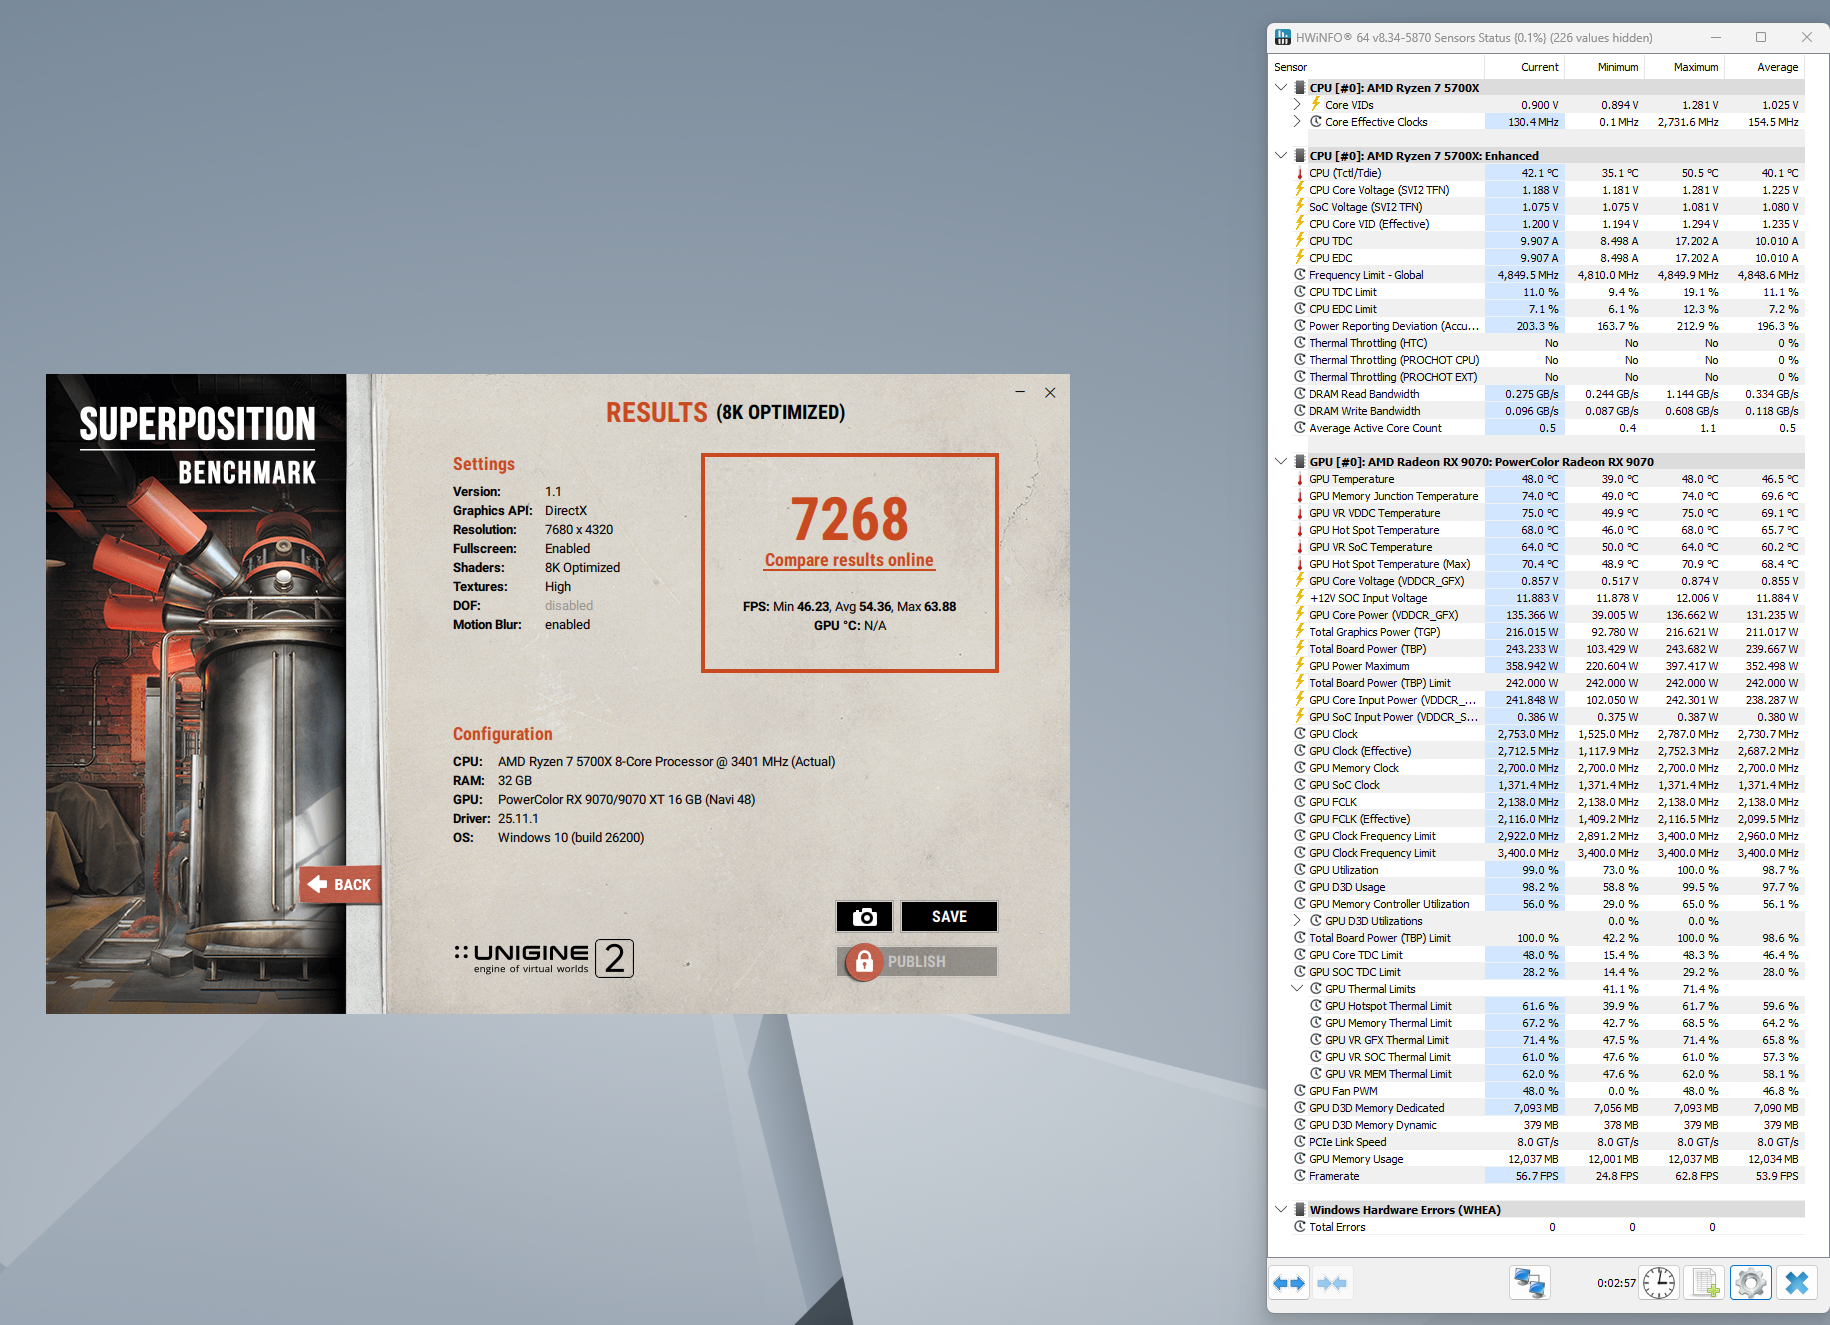The height and width of the screenshot is (1325, 1830).
Task: Close the Superposition results window
Action: click(x=1050, y=392)
